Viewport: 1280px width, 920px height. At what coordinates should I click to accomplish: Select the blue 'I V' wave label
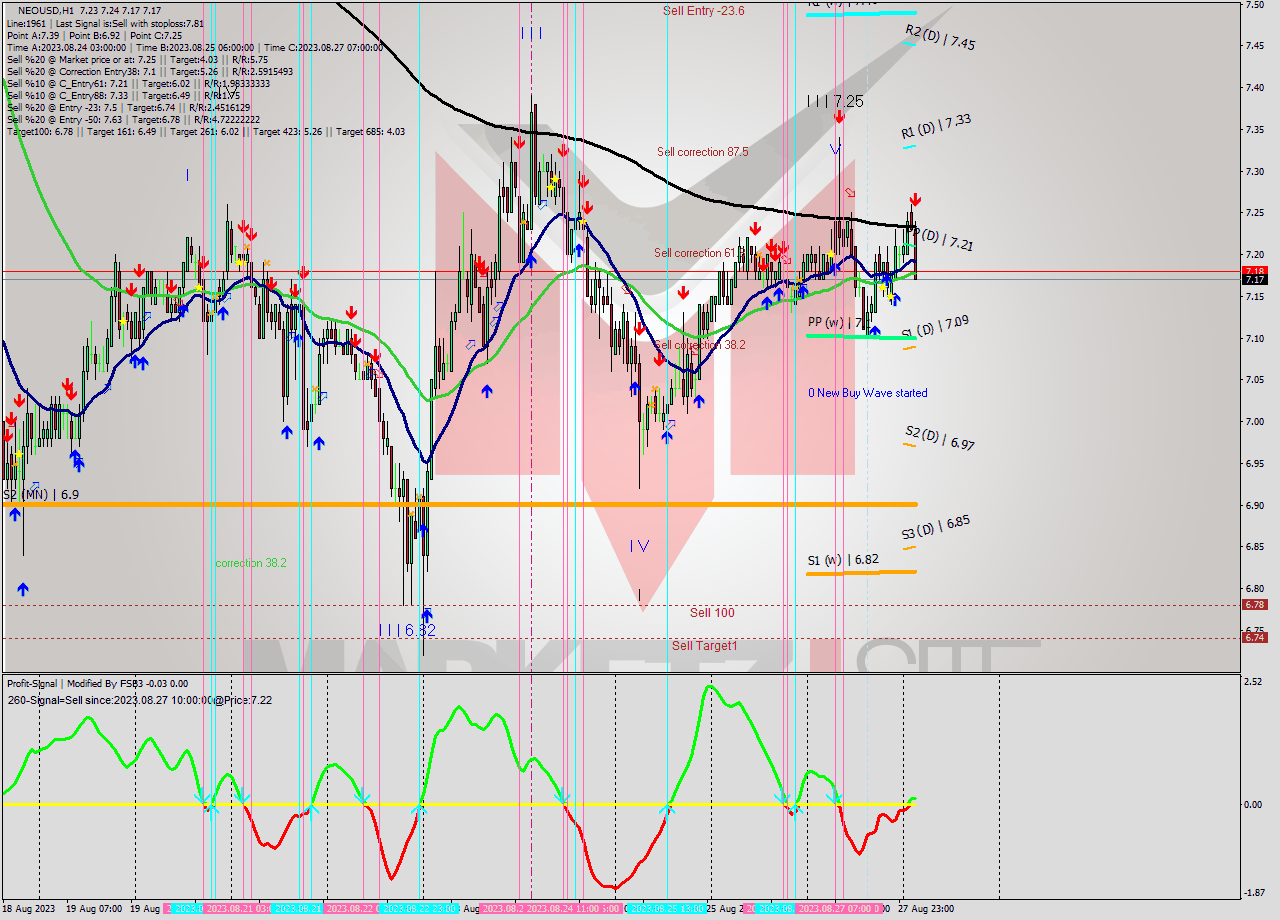pyautogui.click(x=640, y=546)
